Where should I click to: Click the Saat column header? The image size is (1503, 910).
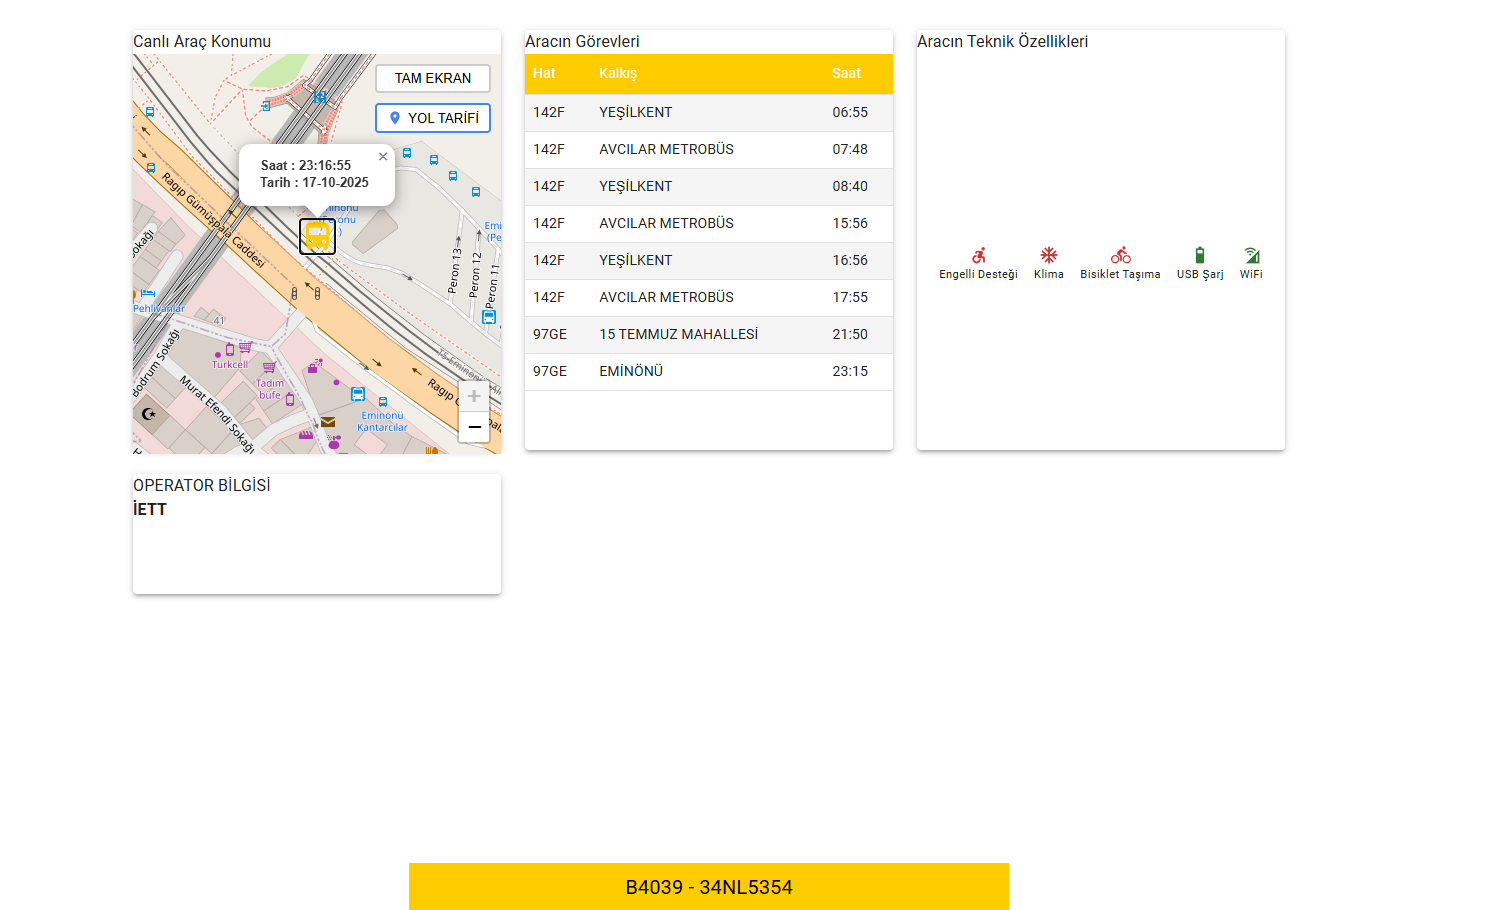pos(846,73)
